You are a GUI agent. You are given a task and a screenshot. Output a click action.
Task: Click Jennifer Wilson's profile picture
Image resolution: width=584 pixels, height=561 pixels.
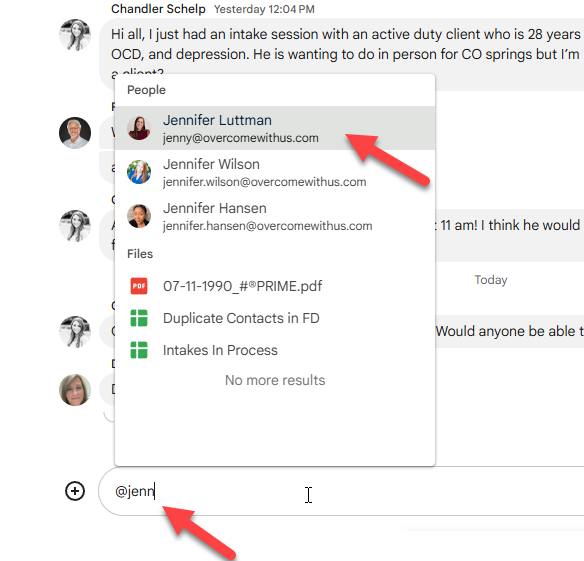coord(139,172)
